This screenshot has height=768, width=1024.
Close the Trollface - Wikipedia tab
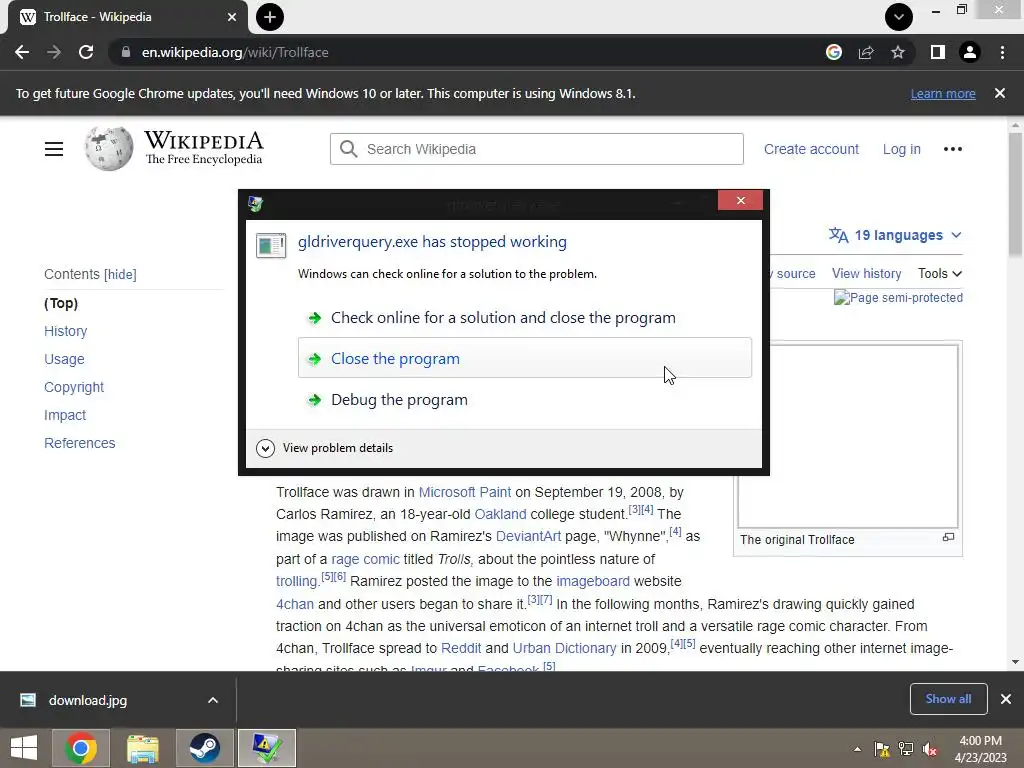pyautogui.click(x=232, y=17)
